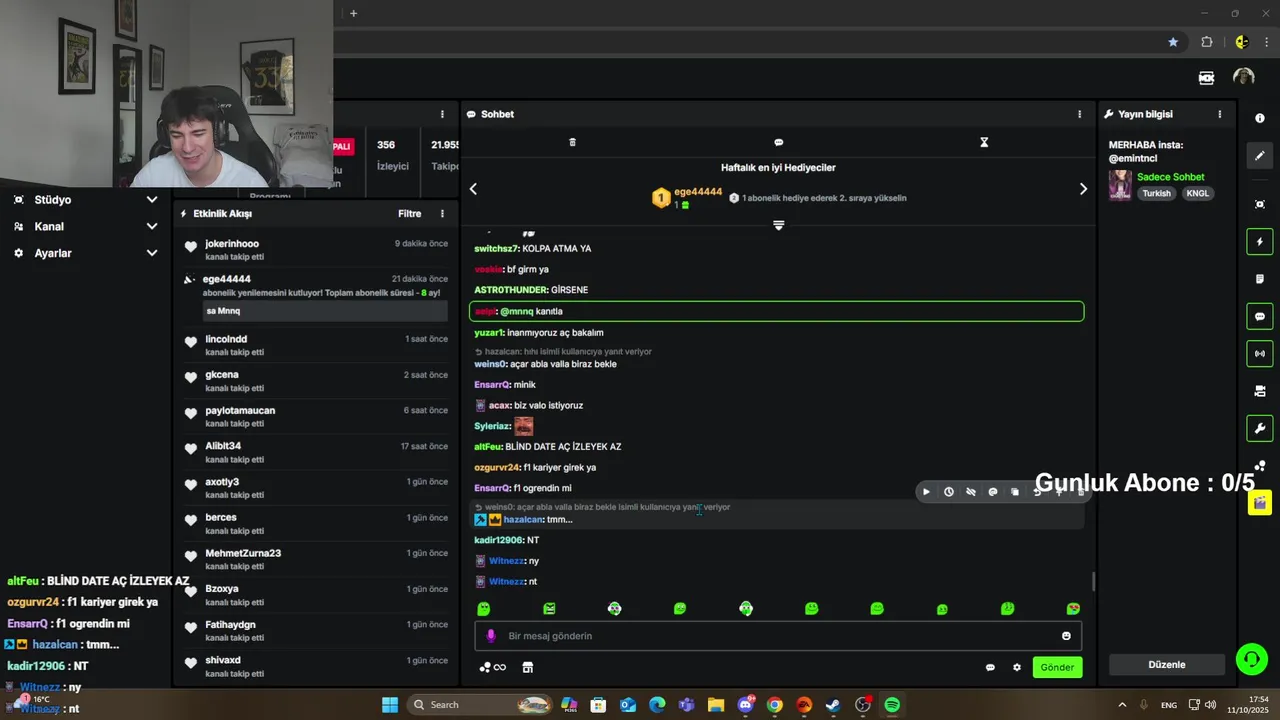This screenshot has height=720, width=1280.
Task: Click the chat scrollbar thumb
Action: pyautogui.click(x=1093, y=581)
